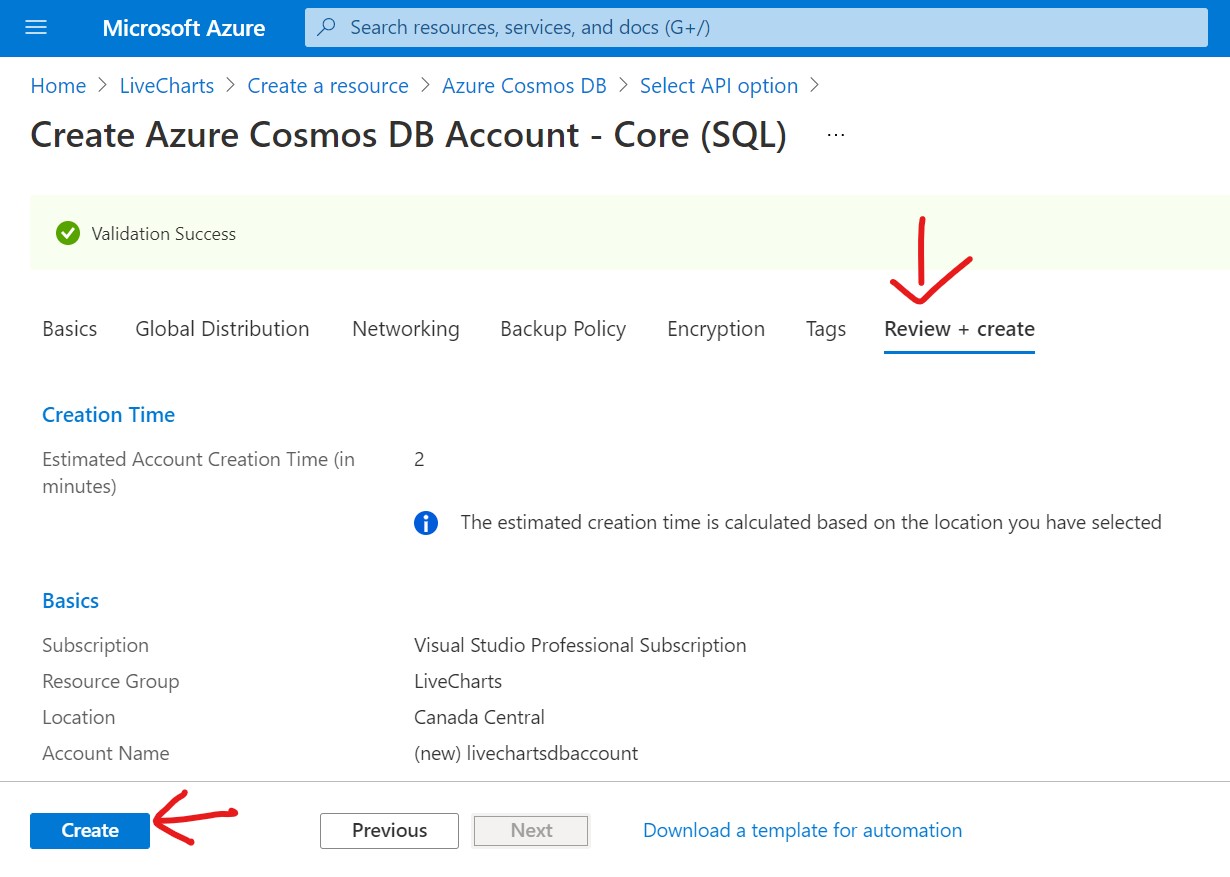Viewport: 1230px width, 877px height.
Task: Click the blue info icon
Action: 426,523
